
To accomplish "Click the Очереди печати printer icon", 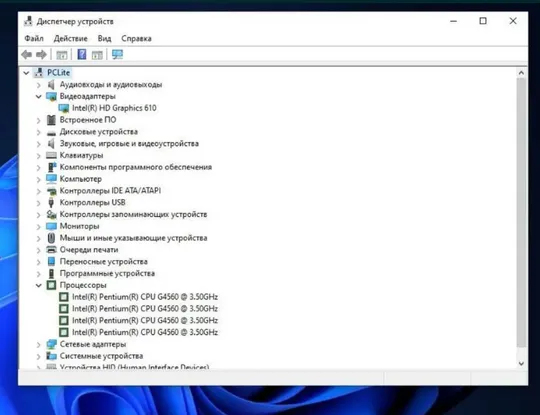I will [x=51, y=250].
